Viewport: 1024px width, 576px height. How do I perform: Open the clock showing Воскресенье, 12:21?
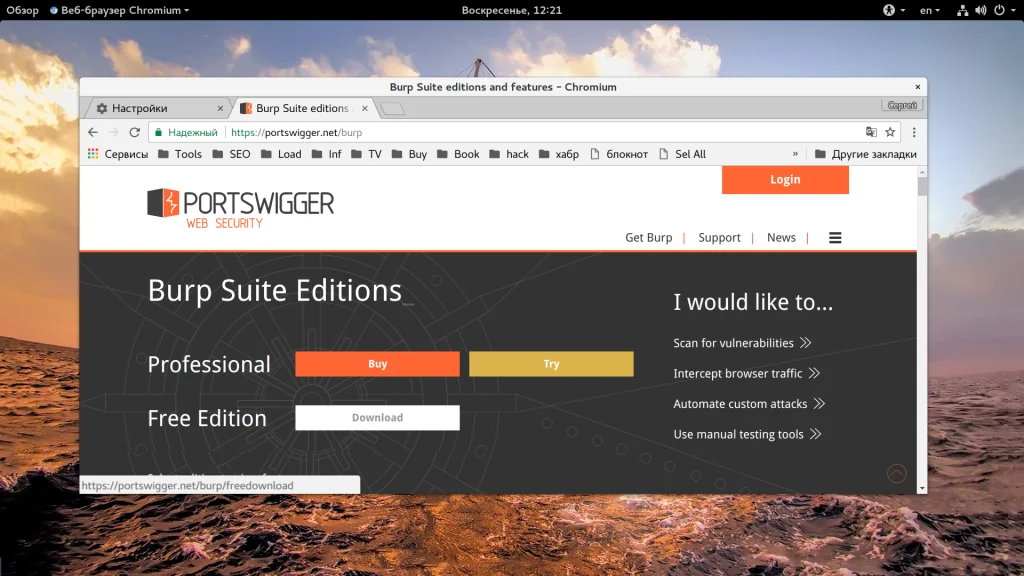tap(511, 10)
